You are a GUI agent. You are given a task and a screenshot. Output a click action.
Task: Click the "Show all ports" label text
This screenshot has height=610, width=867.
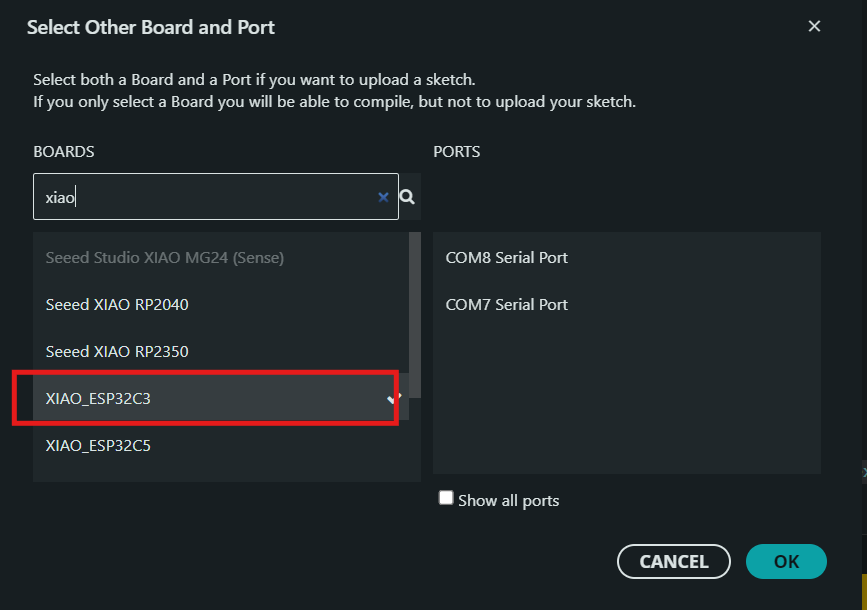coord(508,501)
